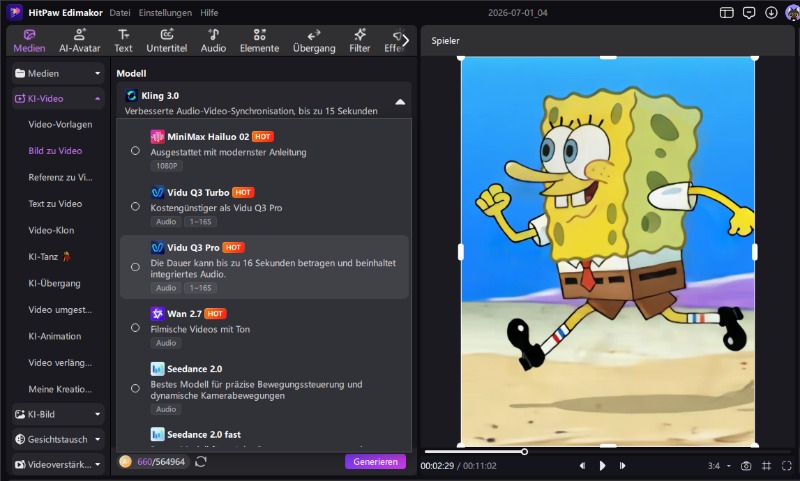Image resolution: width=800 pixels, height=481 pixels.
Task: Open the 3:4 aspect ratio dropdown
Action: (x=719, y=466)
